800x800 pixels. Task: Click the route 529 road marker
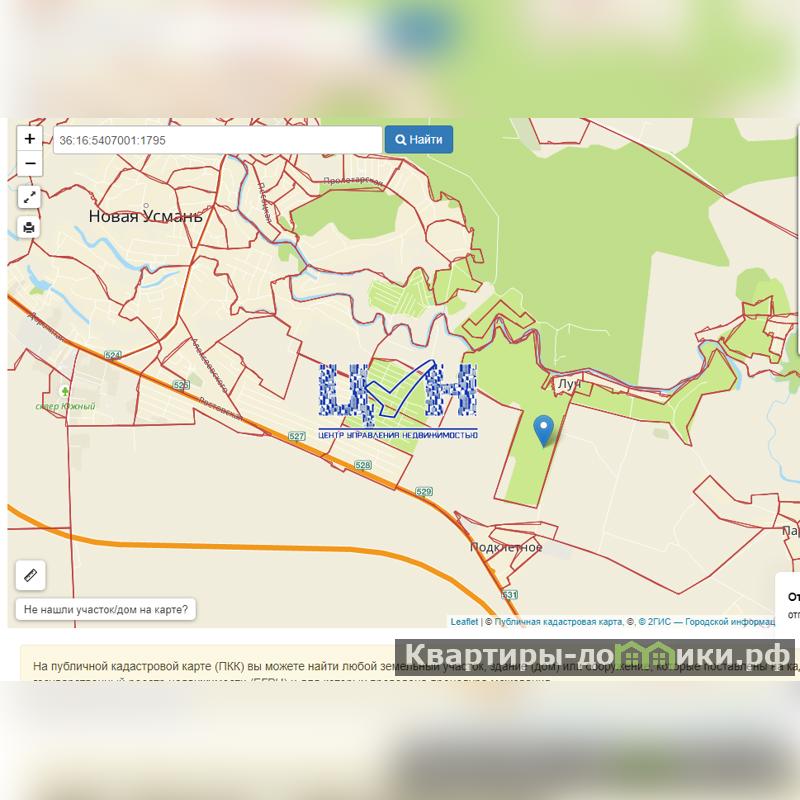[x=424, y=492]
